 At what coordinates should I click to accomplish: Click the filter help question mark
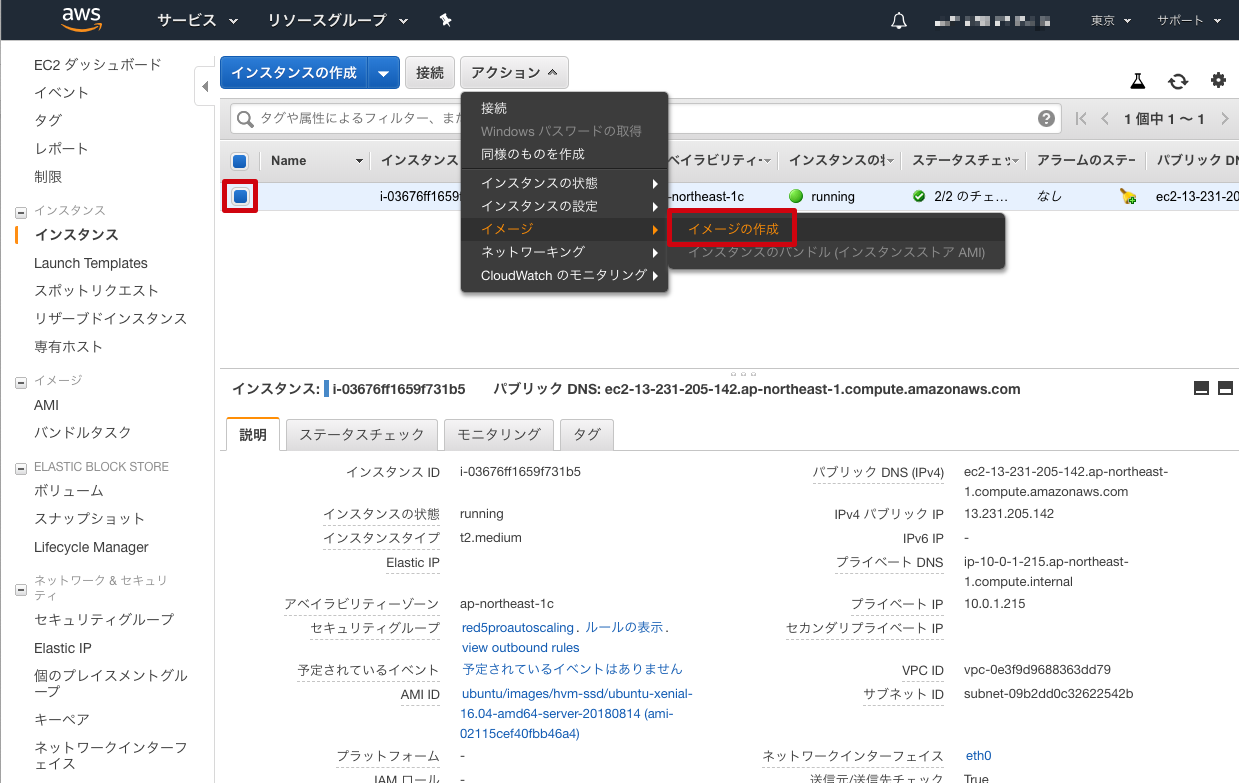point(1046,119)
